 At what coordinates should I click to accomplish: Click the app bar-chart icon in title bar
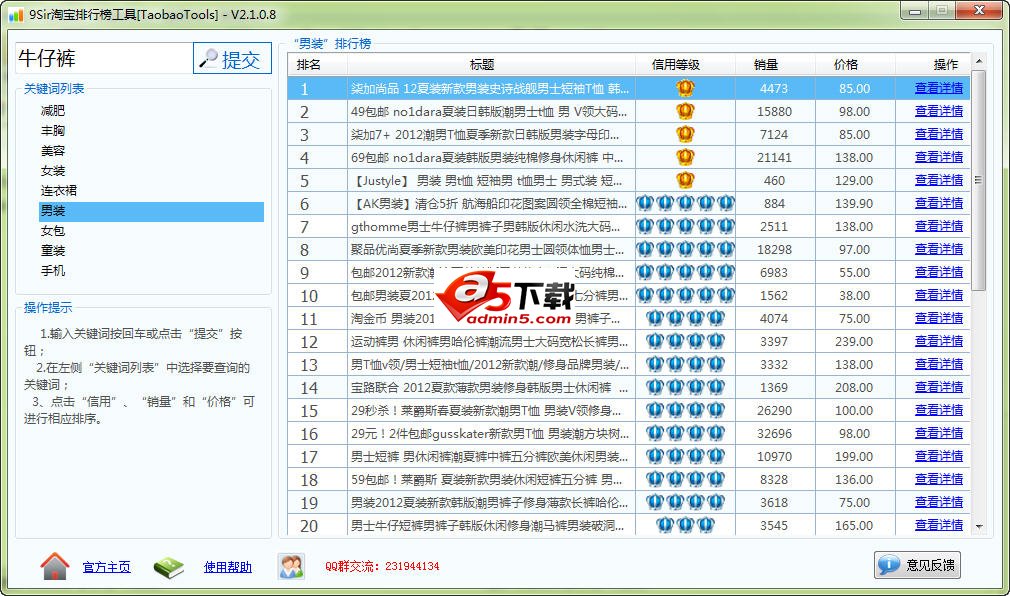tap(15, 14)
